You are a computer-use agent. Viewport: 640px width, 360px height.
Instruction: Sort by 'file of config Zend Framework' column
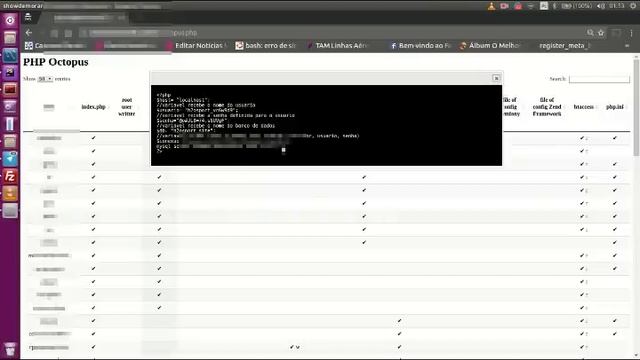[x=547, y=107]
